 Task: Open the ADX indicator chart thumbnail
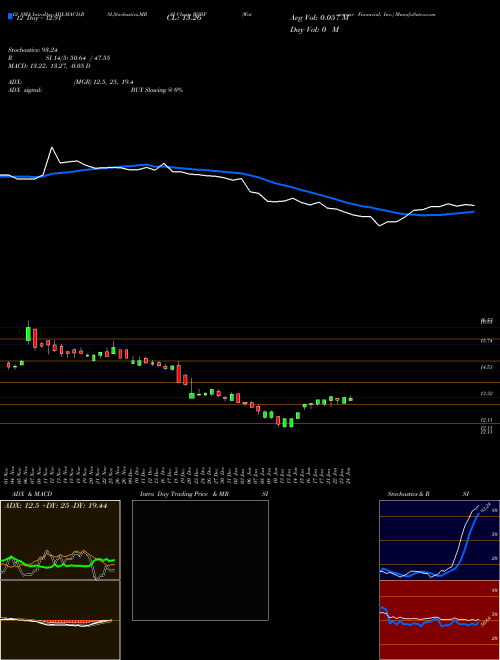(60, 540)
